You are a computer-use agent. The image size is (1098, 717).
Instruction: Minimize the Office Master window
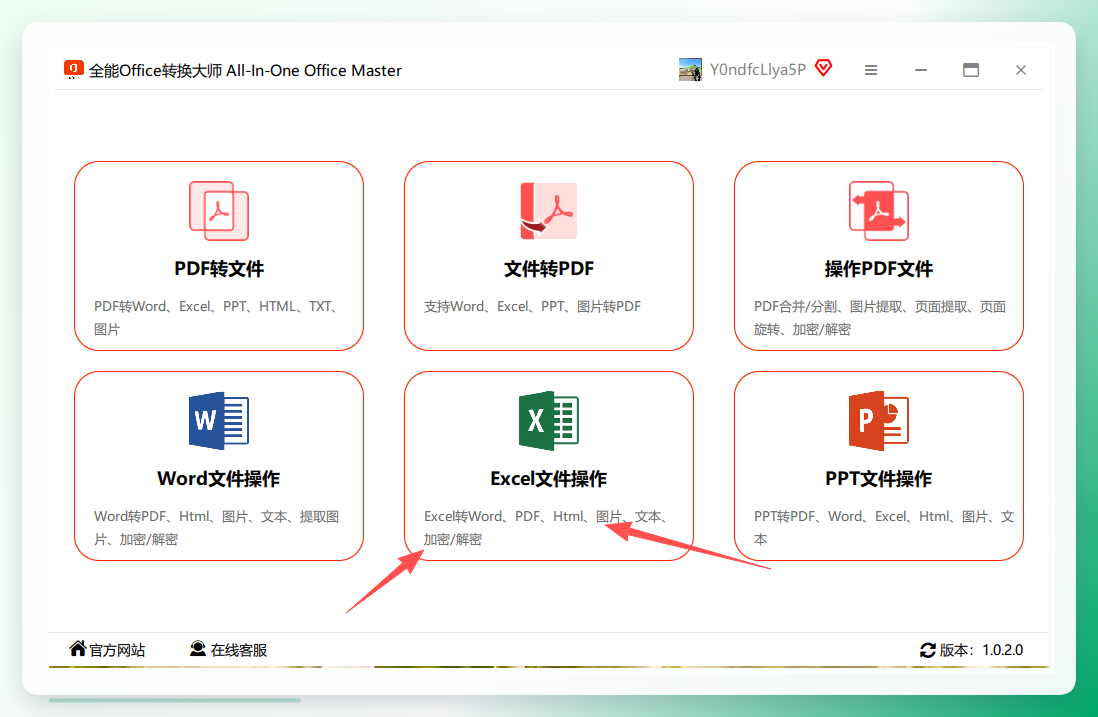click(x=921, y=70)
